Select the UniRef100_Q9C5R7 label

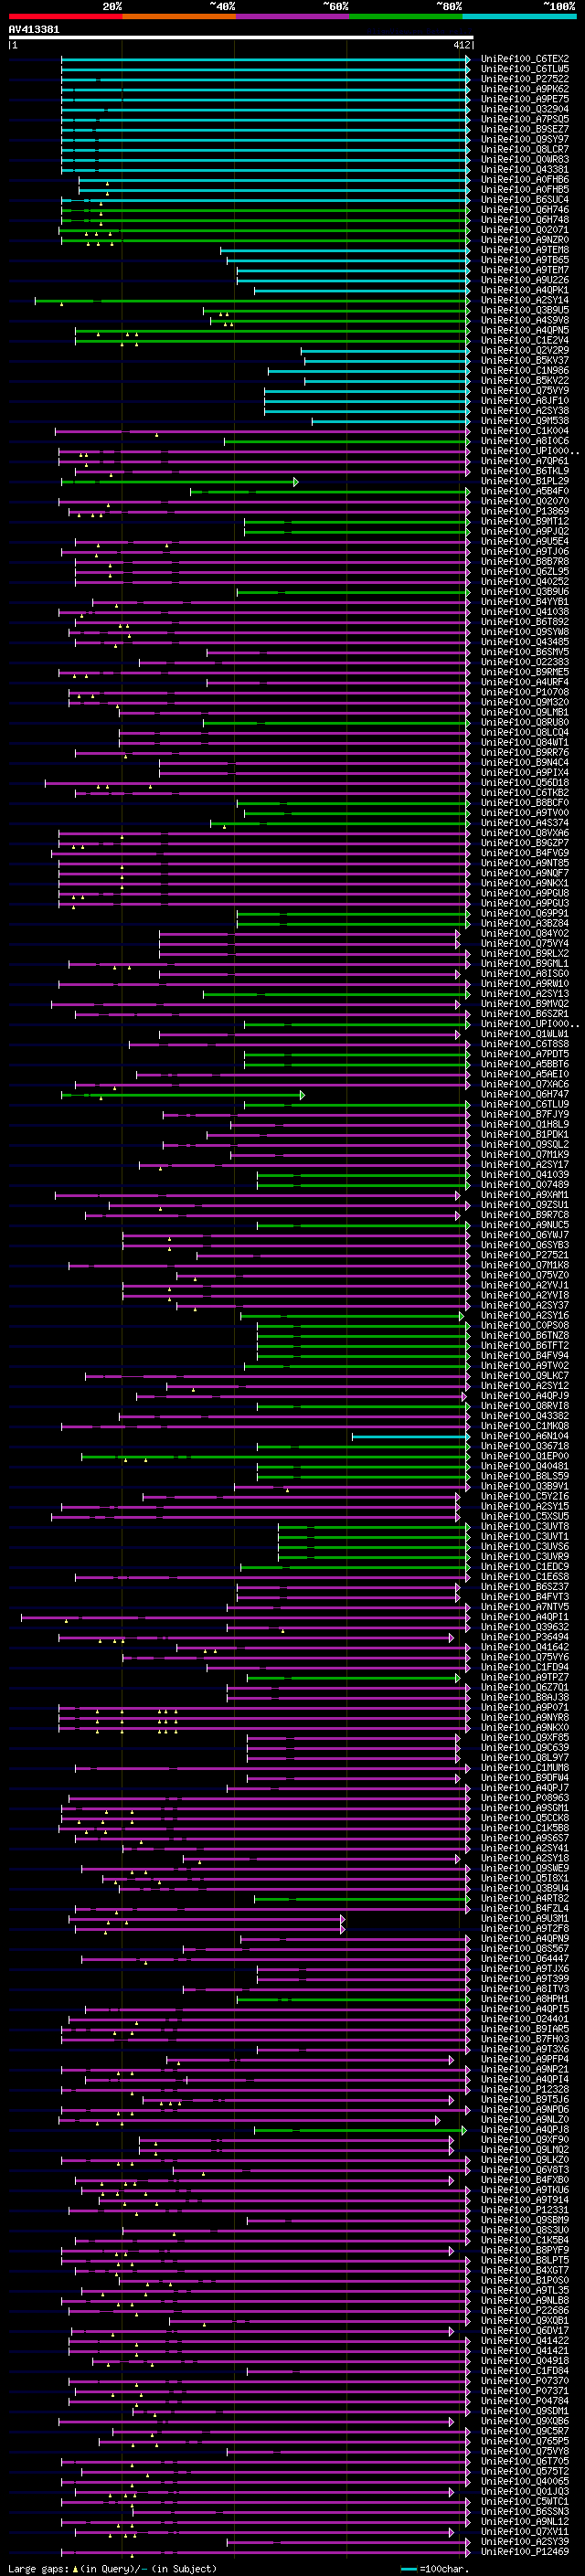click(x=524, y=2430)
